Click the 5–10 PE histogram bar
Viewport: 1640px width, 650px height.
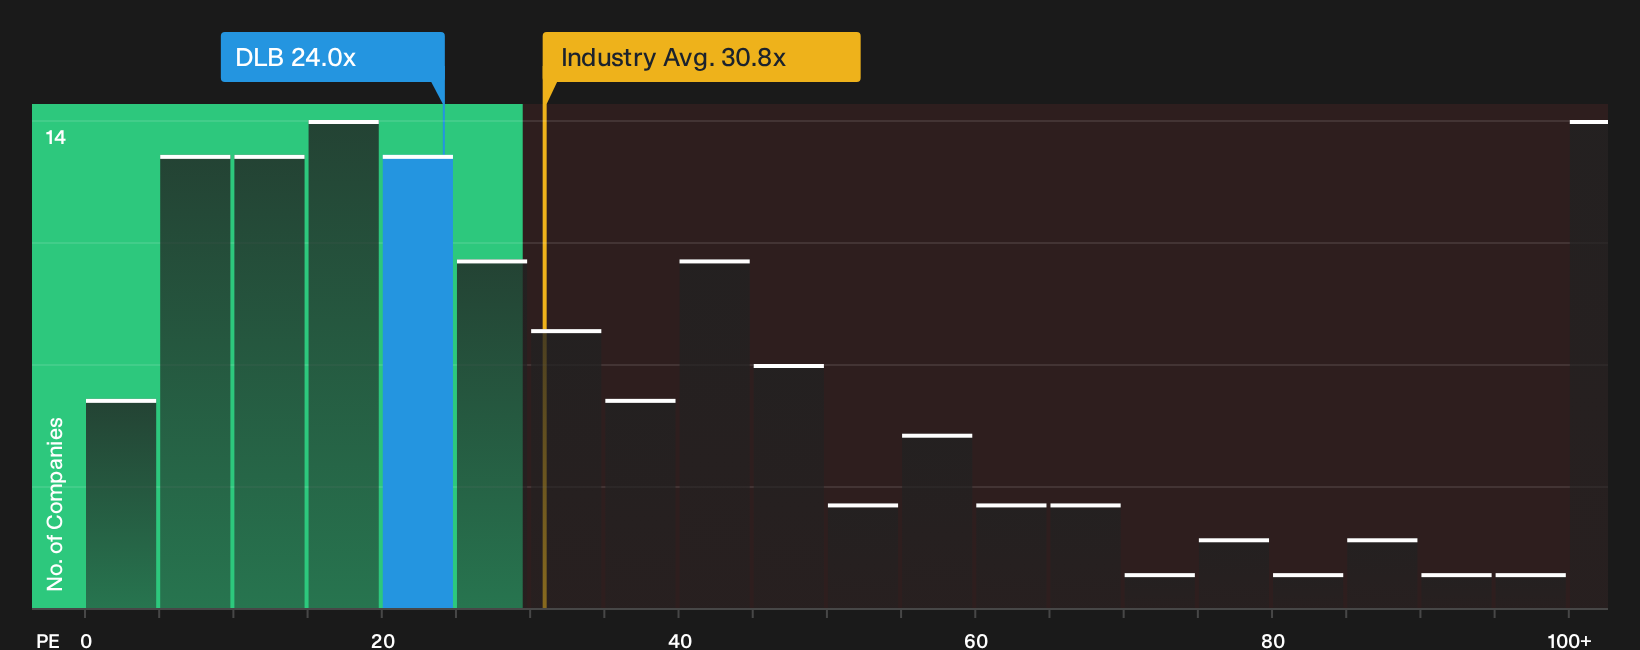[x=195, y=382]
